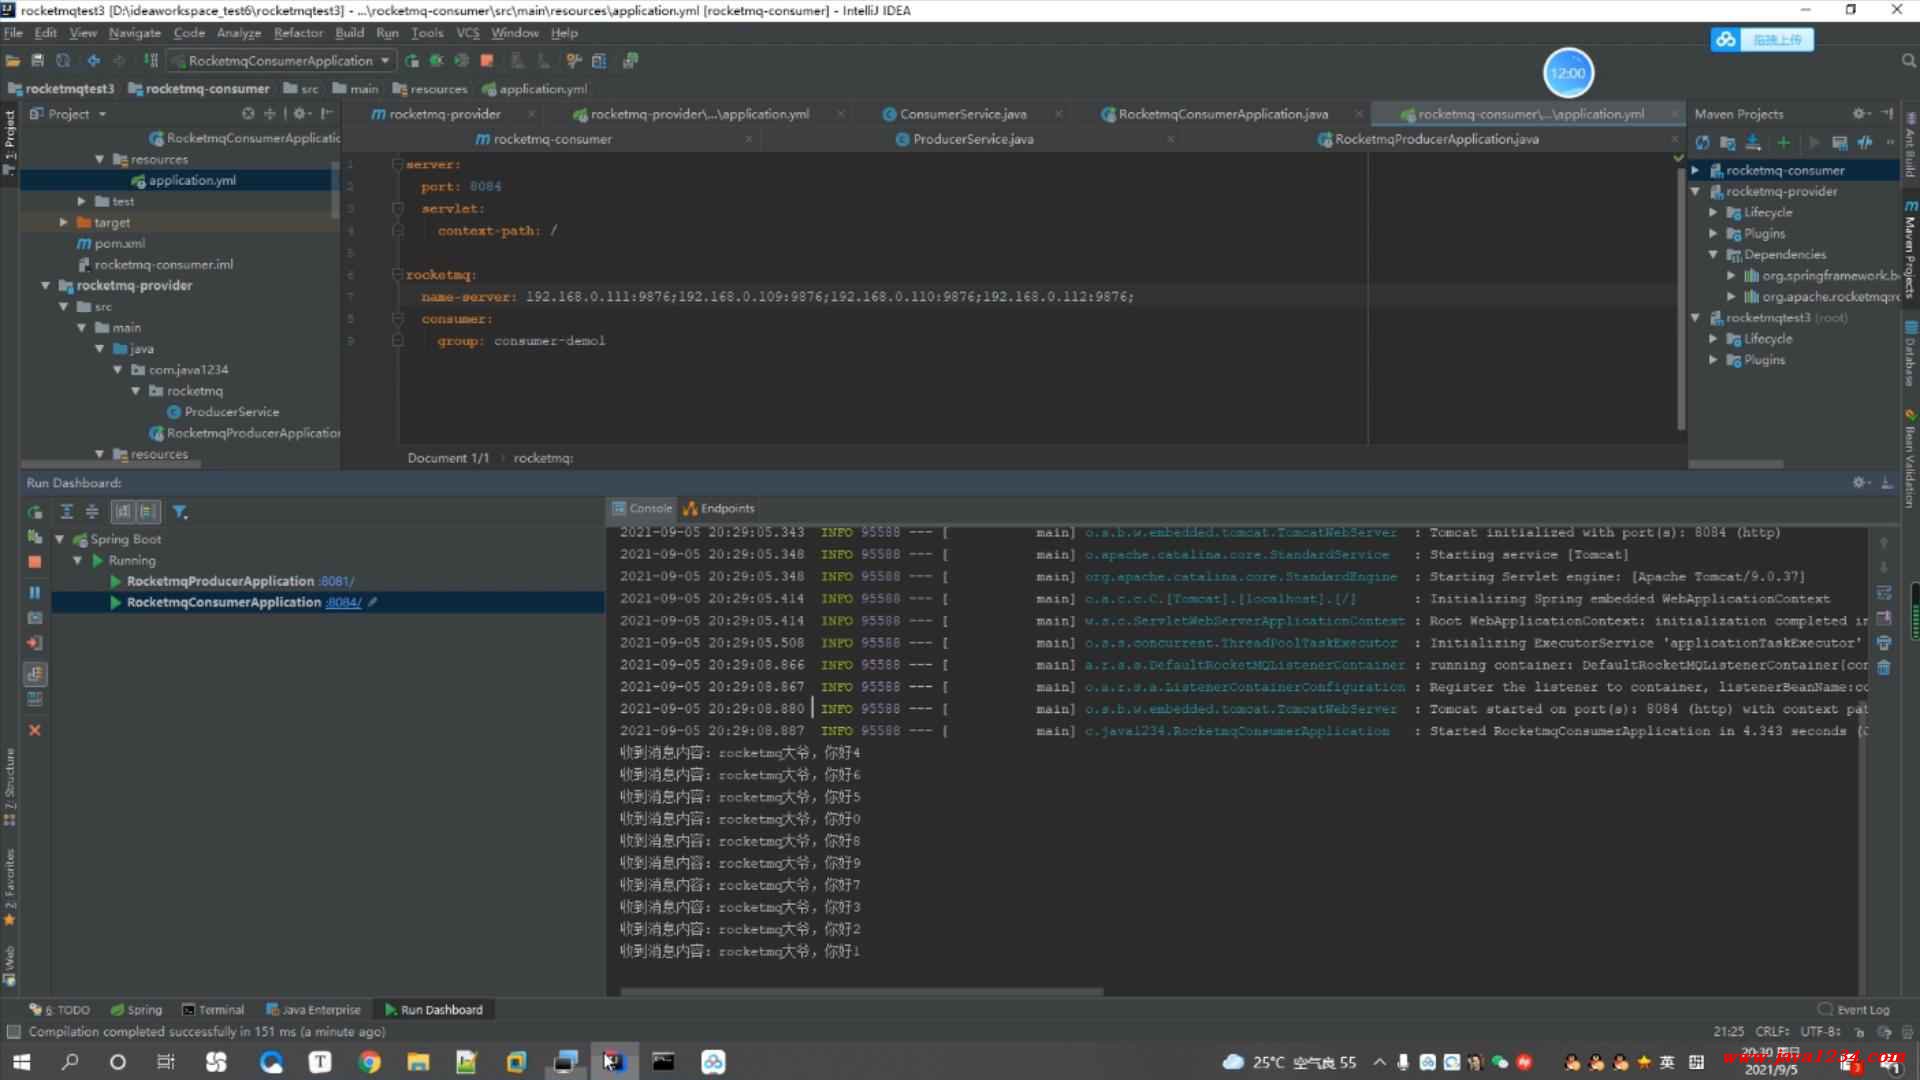
Task: Collapse Dependencies under rocketmq-provider
Action: tap(1714, 255)
